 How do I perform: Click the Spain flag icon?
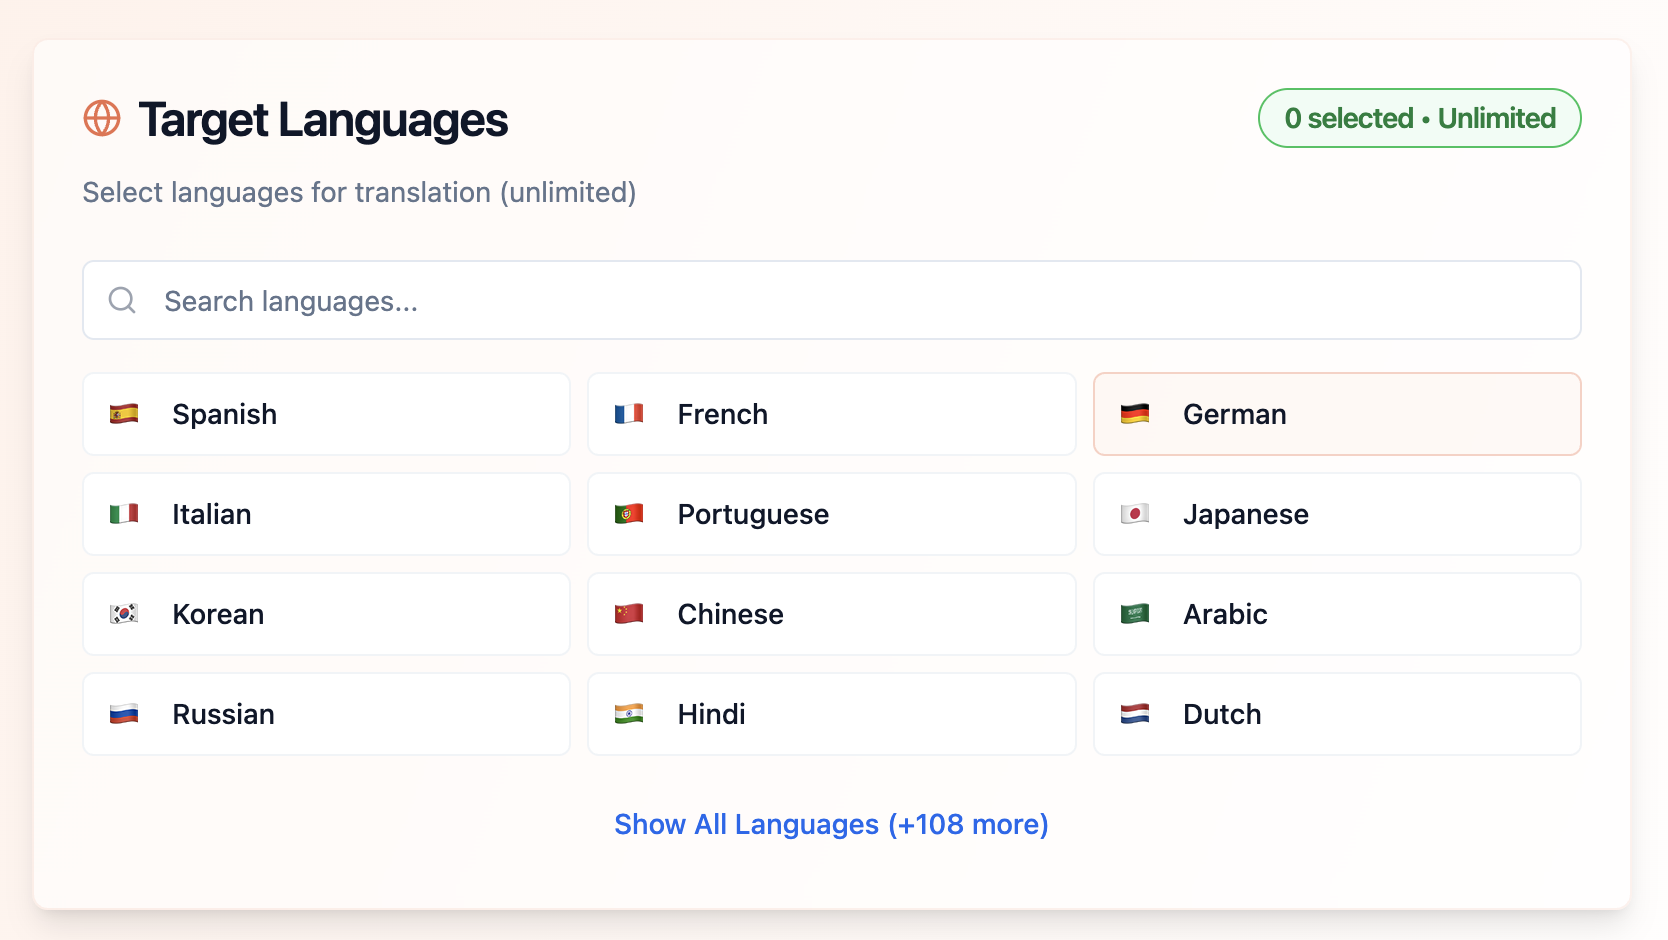pyautogui.click(x=124, y=414)
